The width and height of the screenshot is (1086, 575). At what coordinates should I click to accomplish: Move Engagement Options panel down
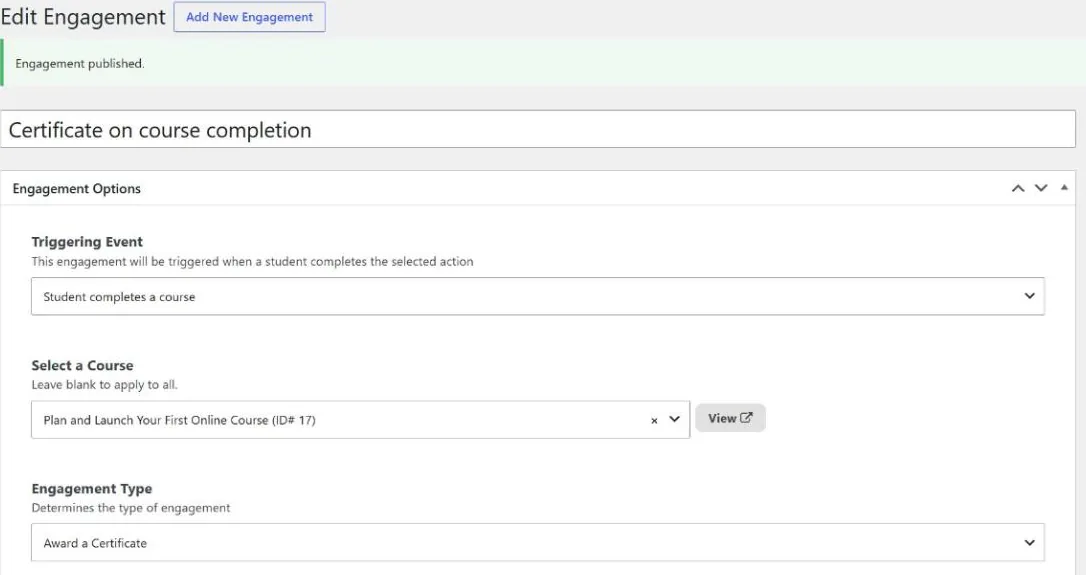[x=1041, y=188]
